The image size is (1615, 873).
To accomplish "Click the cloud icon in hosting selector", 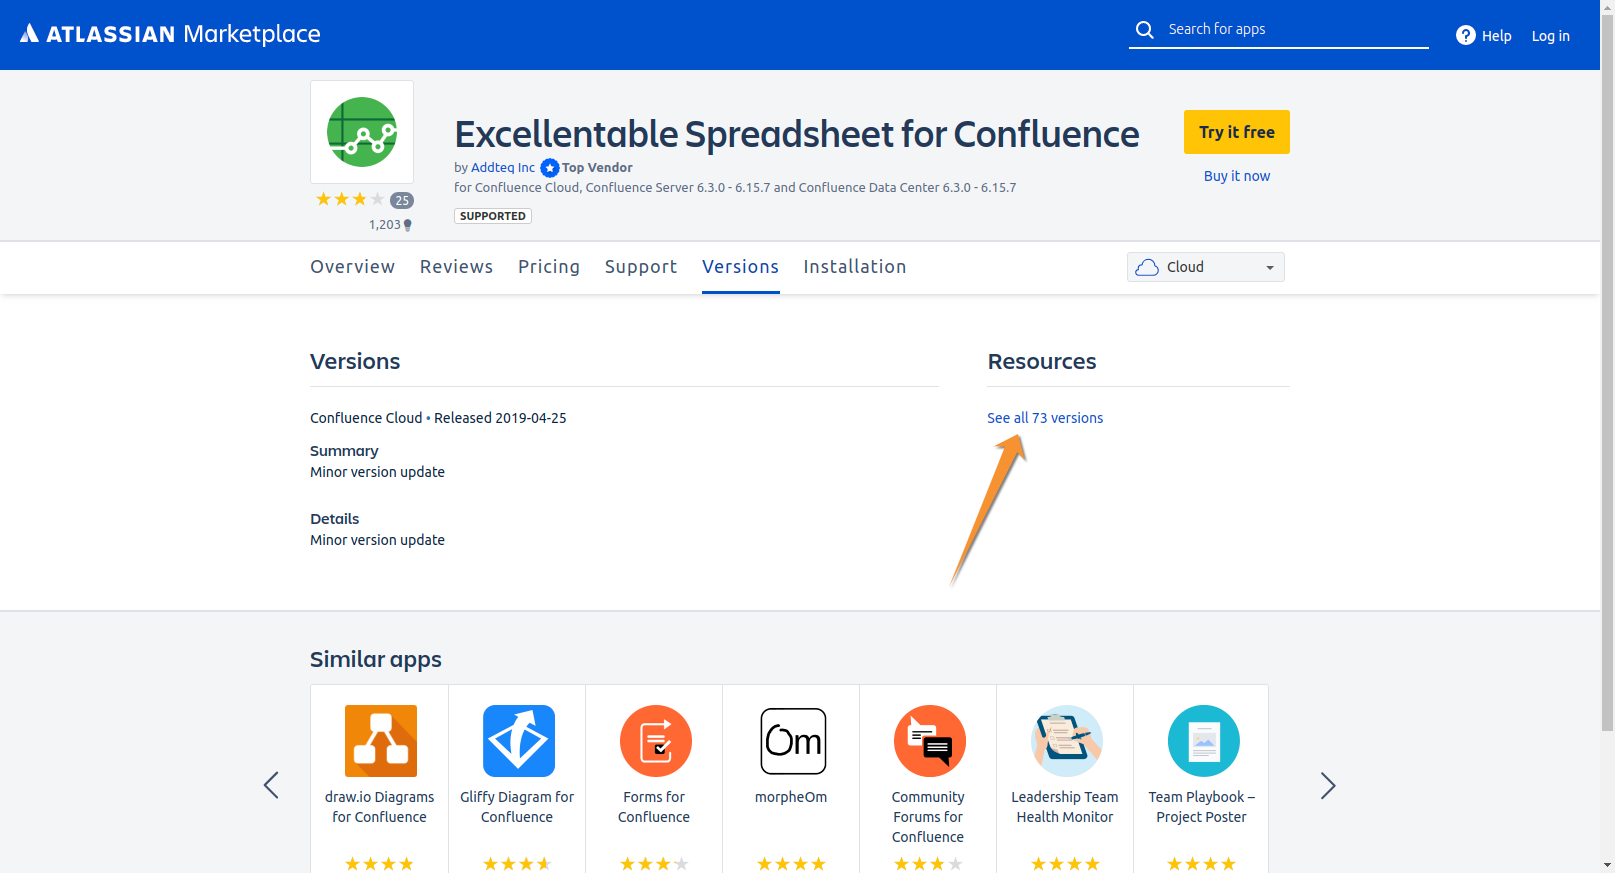I will tap(1147, 267).
